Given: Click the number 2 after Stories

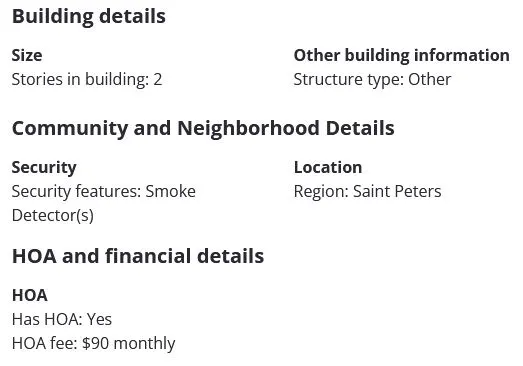Looking at the screenshot, I should [158, 80].
